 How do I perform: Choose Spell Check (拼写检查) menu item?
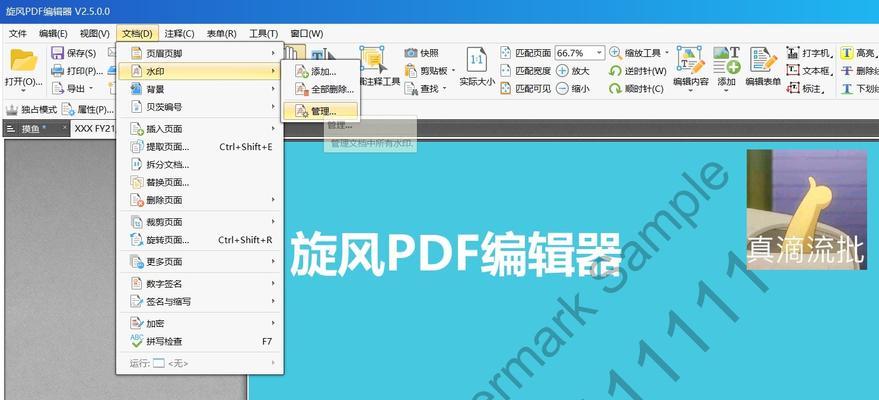(200, 341)
